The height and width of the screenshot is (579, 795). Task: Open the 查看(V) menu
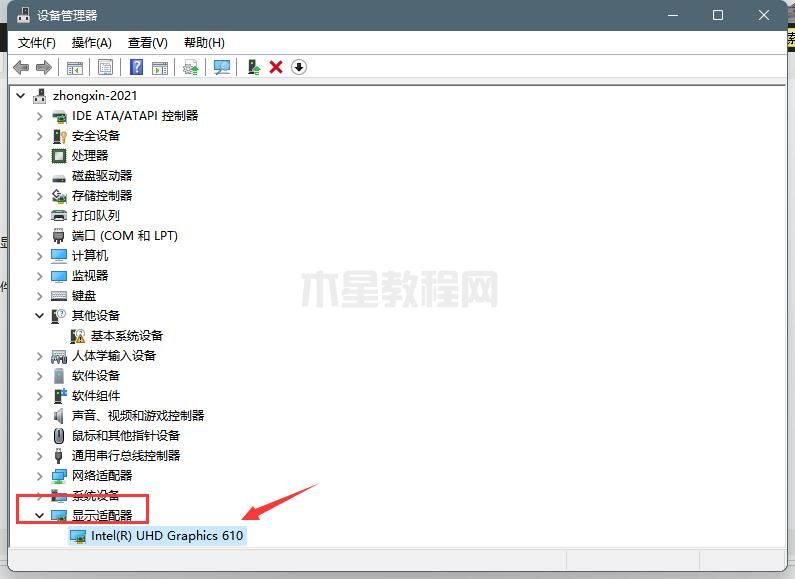148,43
